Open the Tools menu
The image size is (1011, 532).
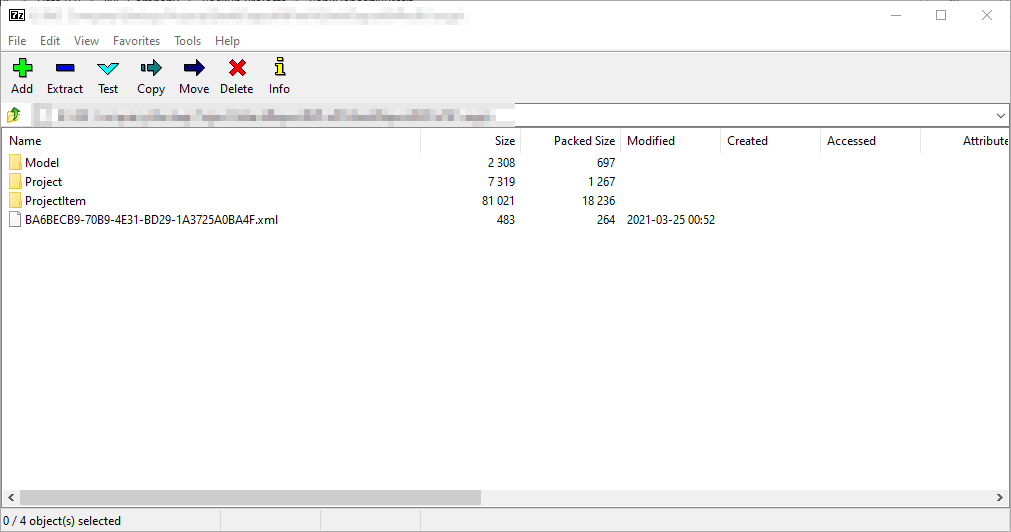(x=187, y=41)
